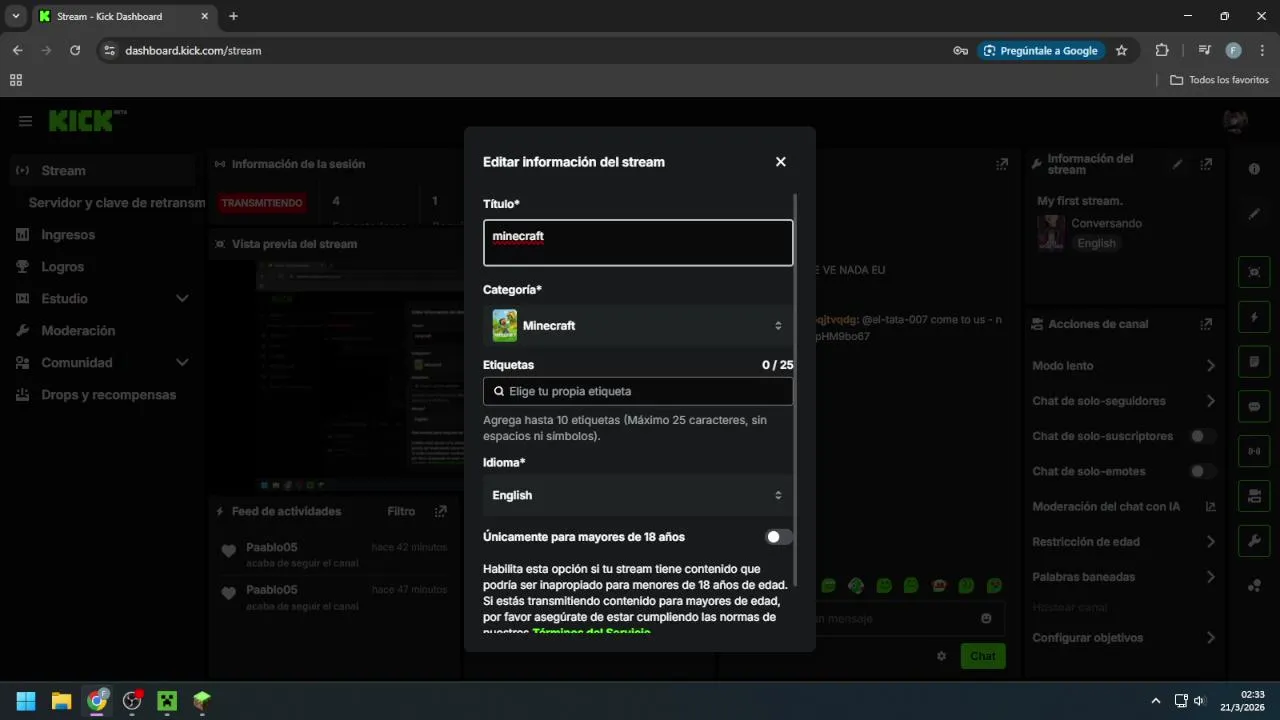Toggle the Únicamente para mayores de 18 años switch
Image resolution: width=1280 pixels, height=720 pixels.
[779, 537]
